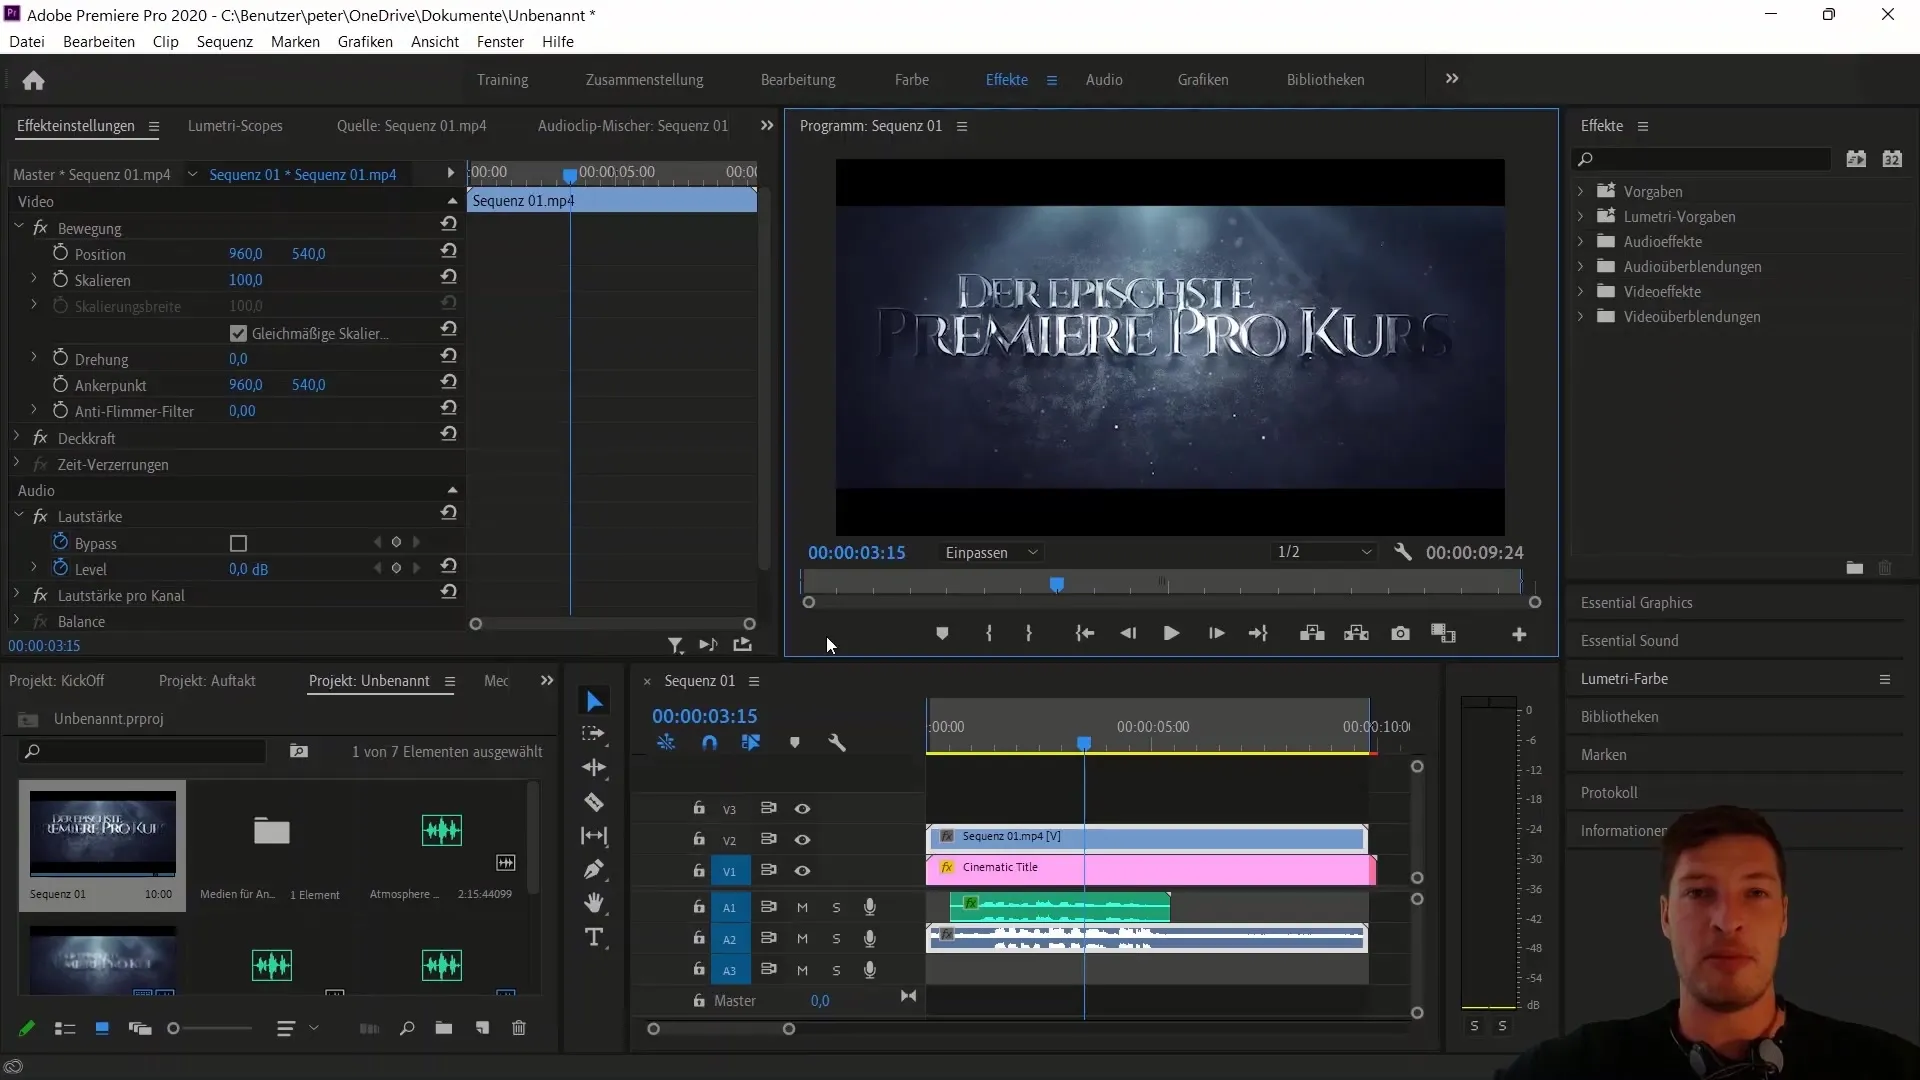
Task: Mute track A1
Action: [x=802, y=908]
